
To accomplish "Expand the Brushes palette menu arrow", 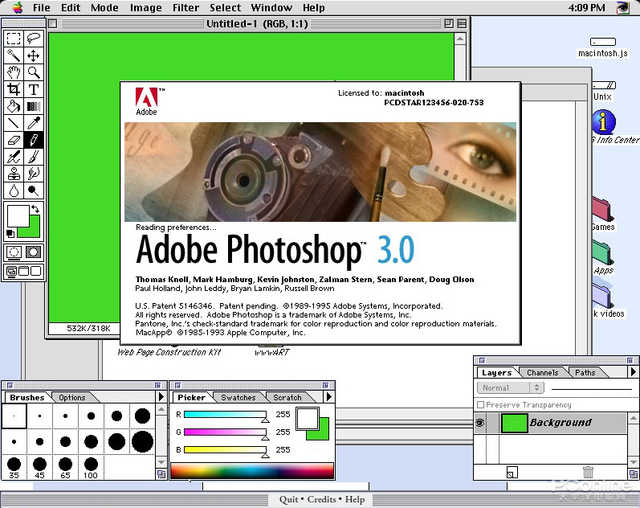I will click(x=161, y=397).
